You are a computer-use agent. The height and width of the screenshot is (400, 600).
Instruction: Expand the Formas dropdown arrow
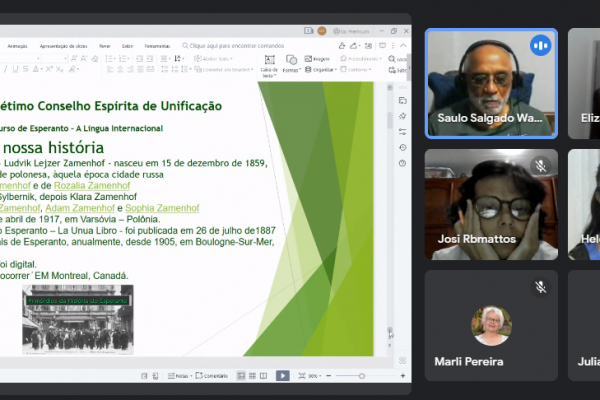point(300,71)
